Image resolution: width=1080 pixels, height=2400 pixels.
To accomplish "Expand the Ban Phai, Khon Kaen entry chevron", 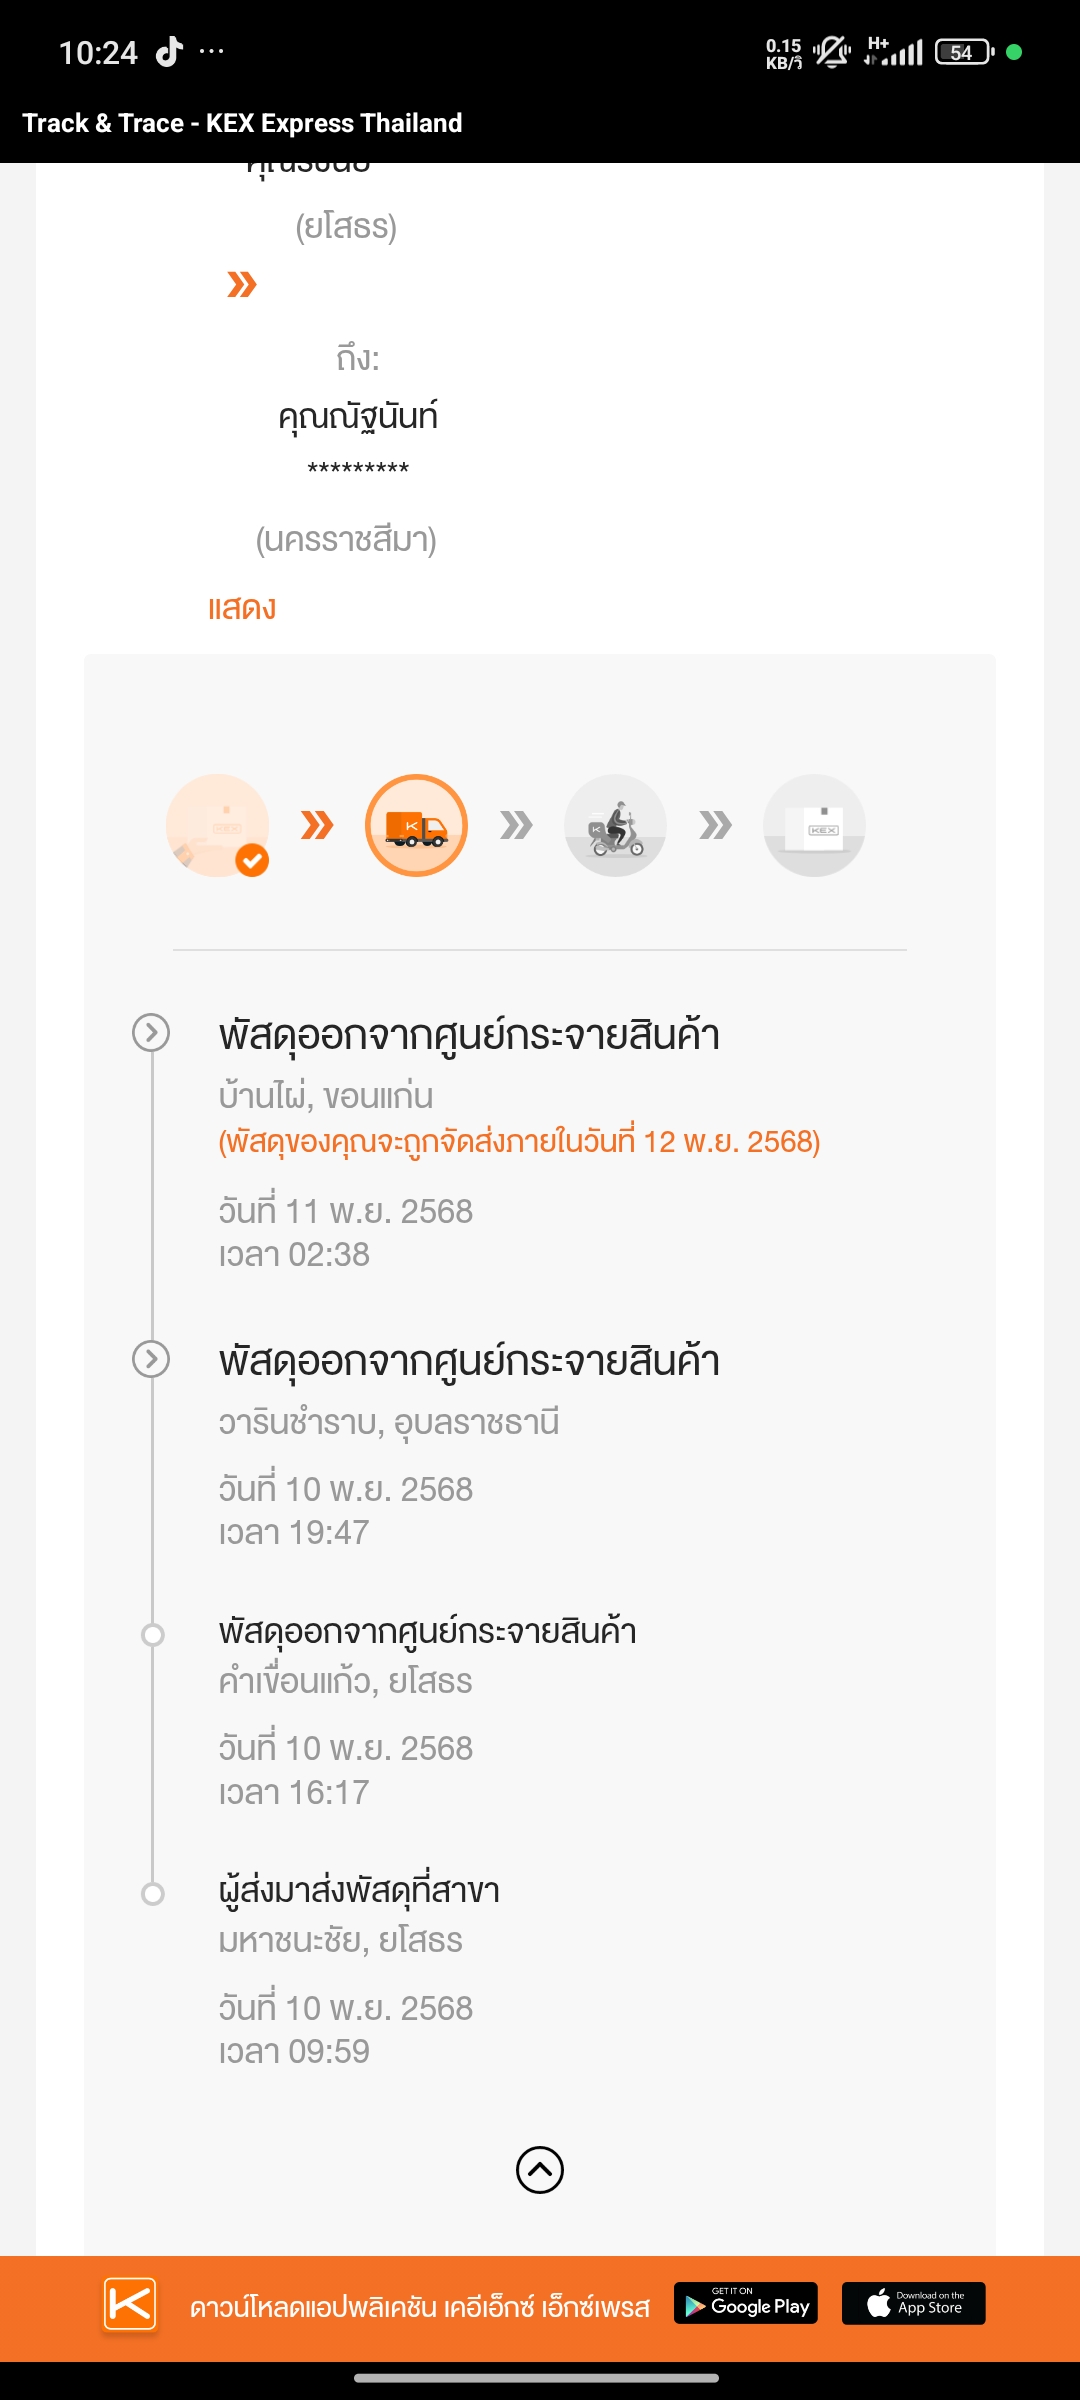I will point(151,1033).
